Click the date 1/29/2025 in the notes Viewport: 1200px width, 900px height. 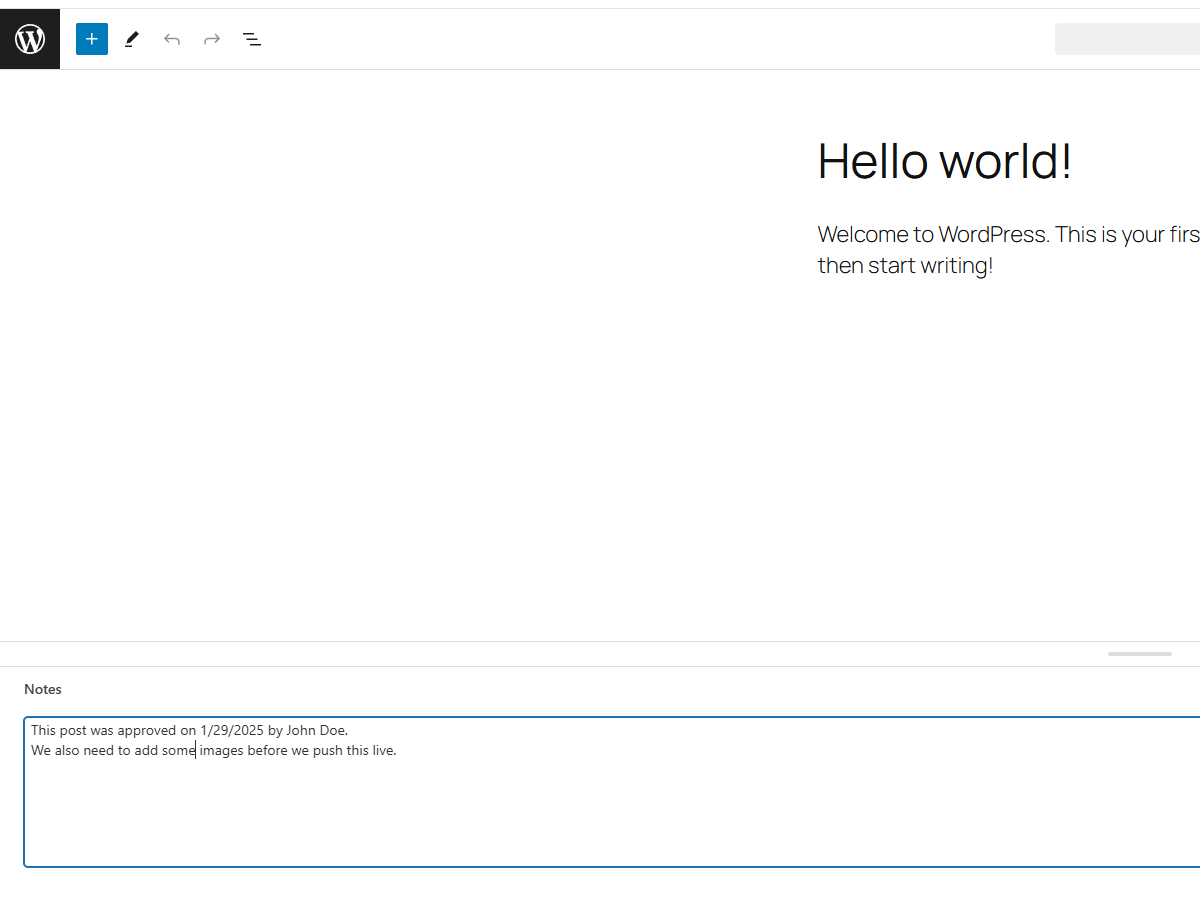[x=232, y=730]
